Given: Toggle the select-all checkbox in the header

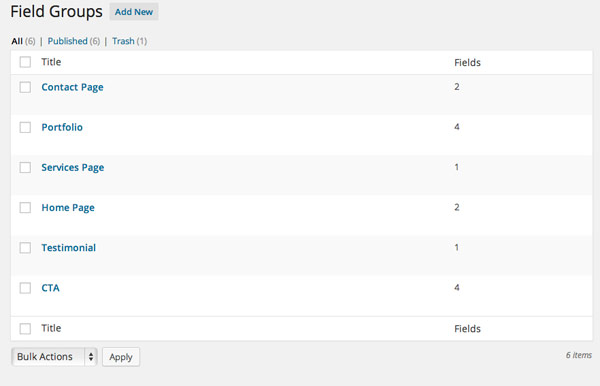Looking at the screenshot, I should [x=25, y=62].
